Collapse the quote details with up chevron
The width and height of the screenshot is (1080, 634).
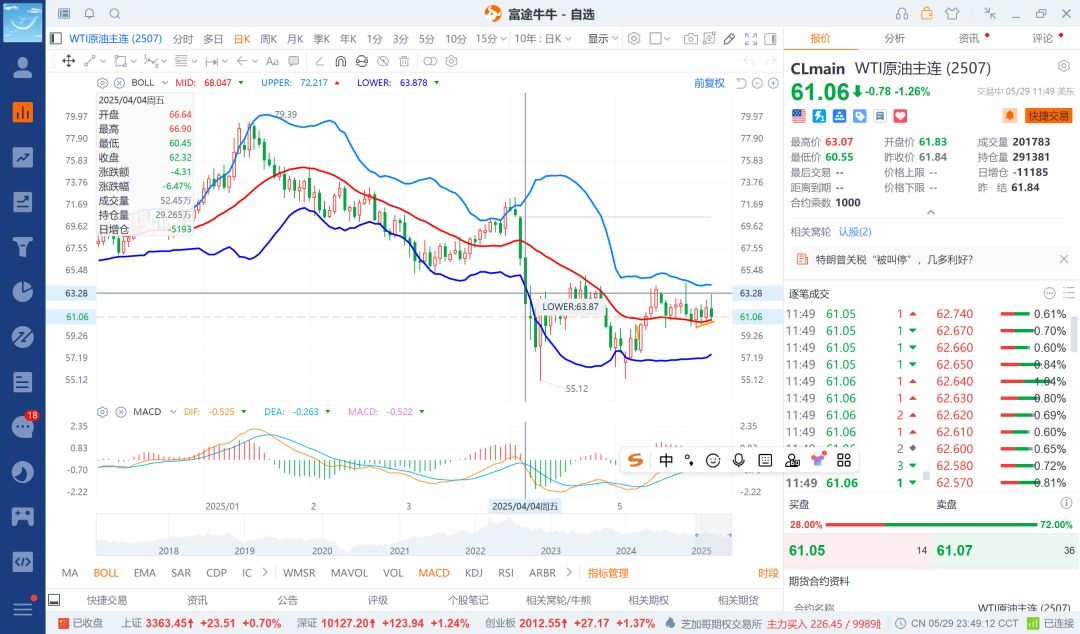(931, 212)
